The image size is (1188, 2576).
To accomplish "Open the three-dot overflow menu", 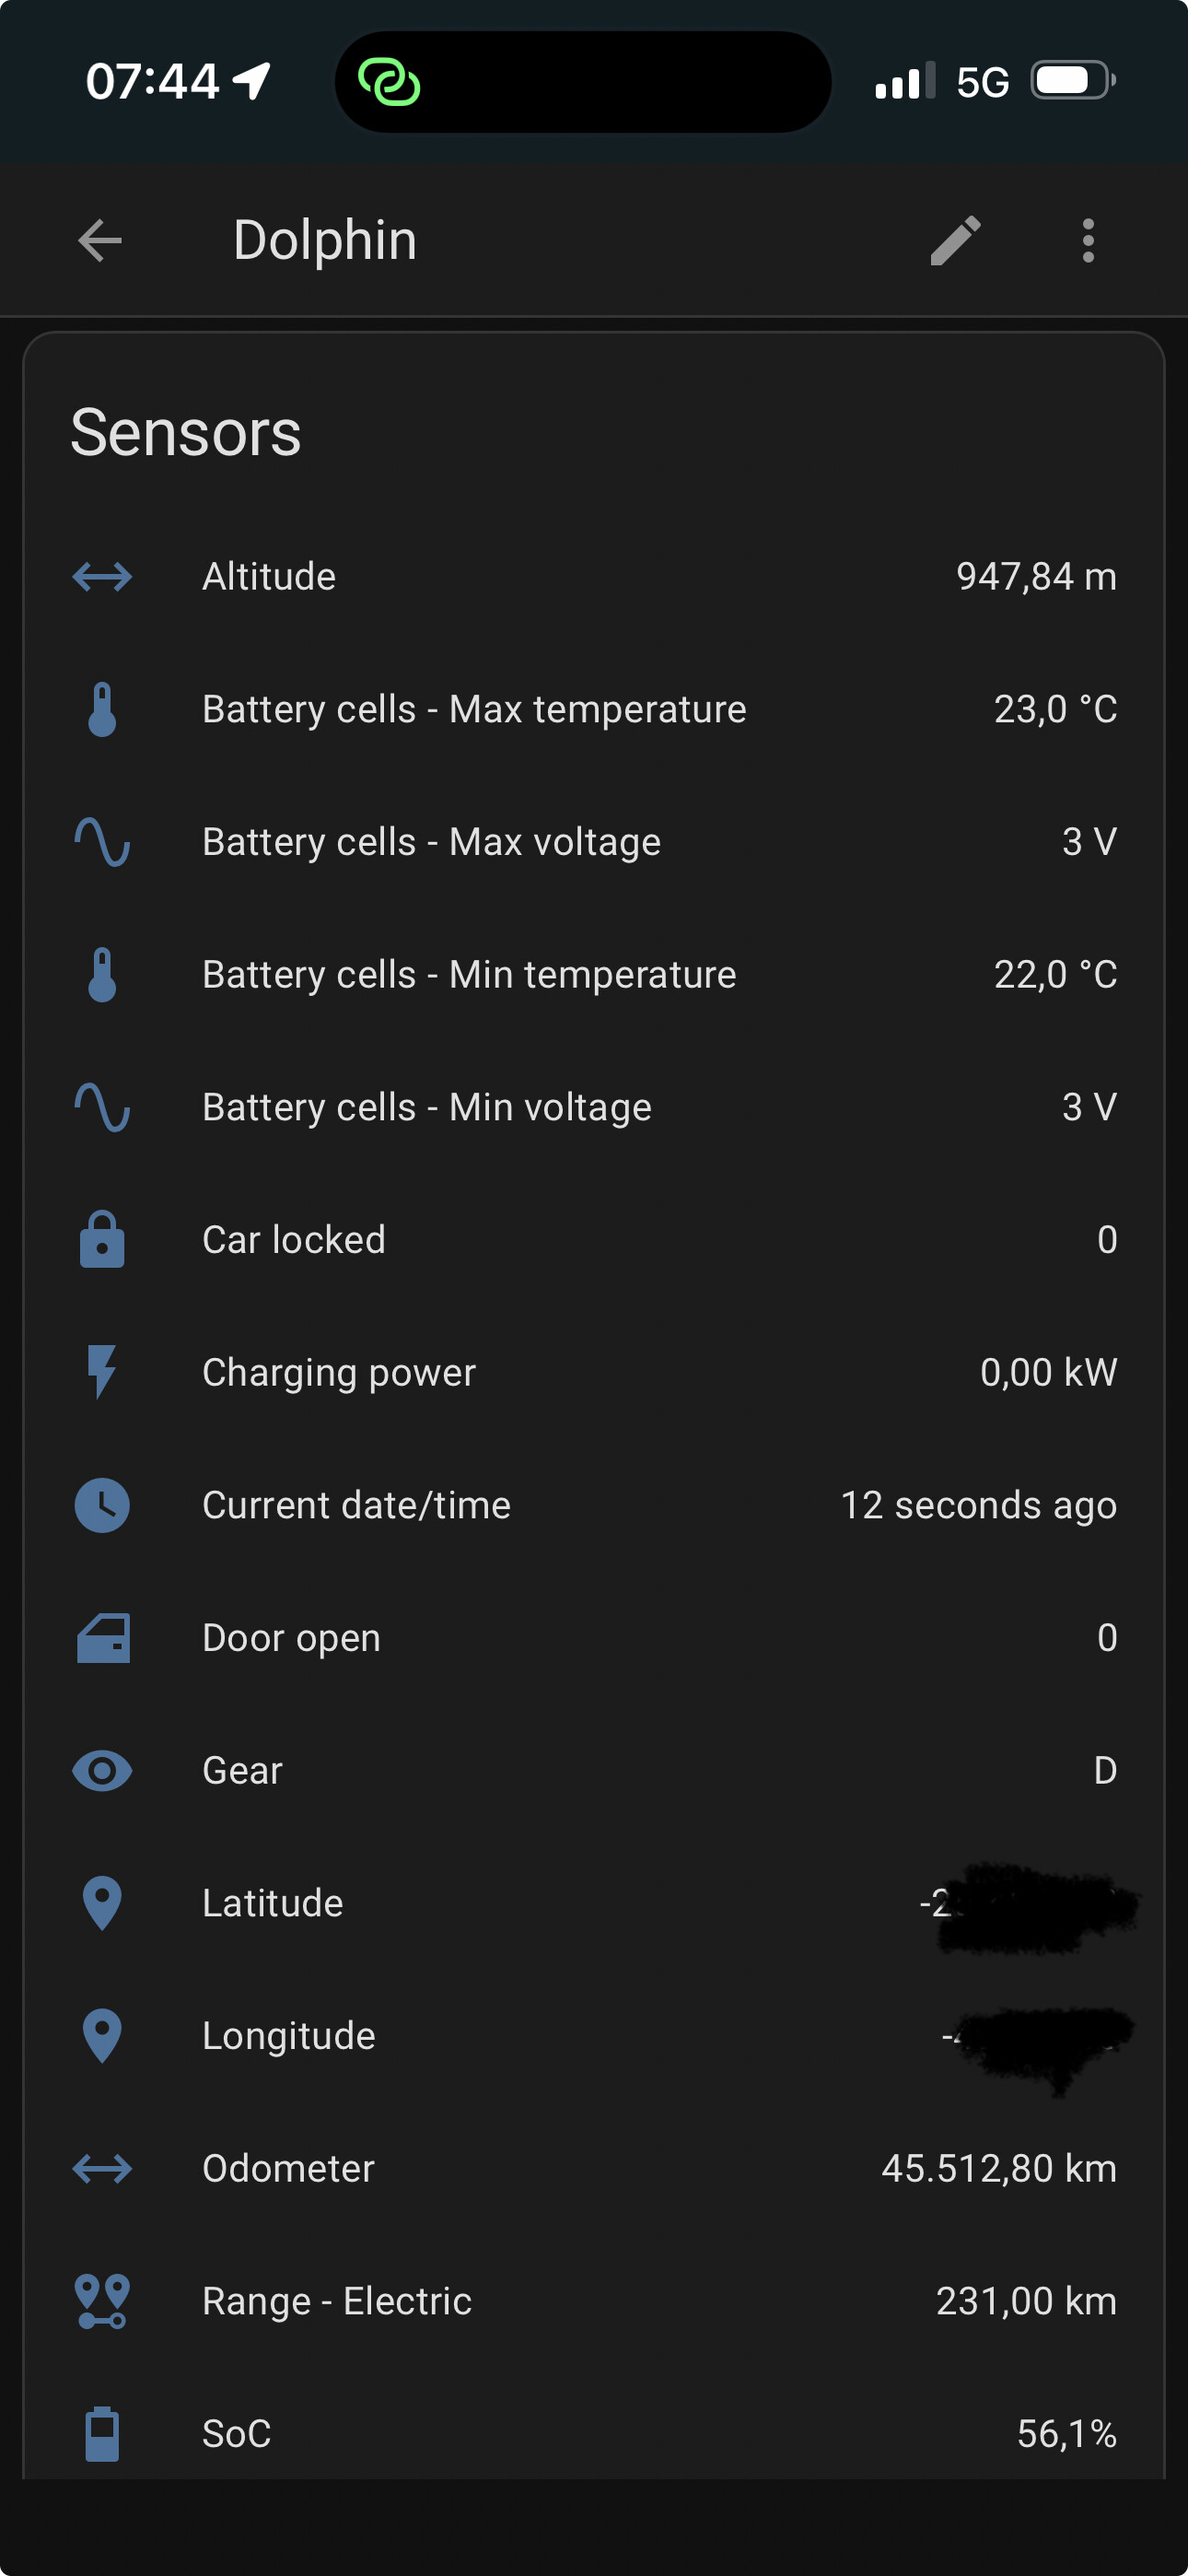I will pos(1088,241).
